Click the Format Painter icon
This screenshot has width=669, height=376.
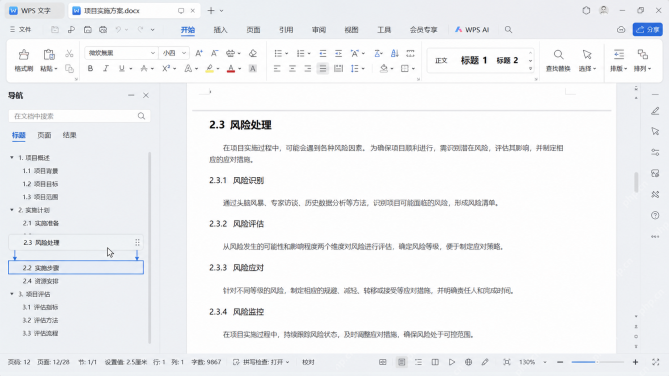pyautogui.click(x=24, y=55)
